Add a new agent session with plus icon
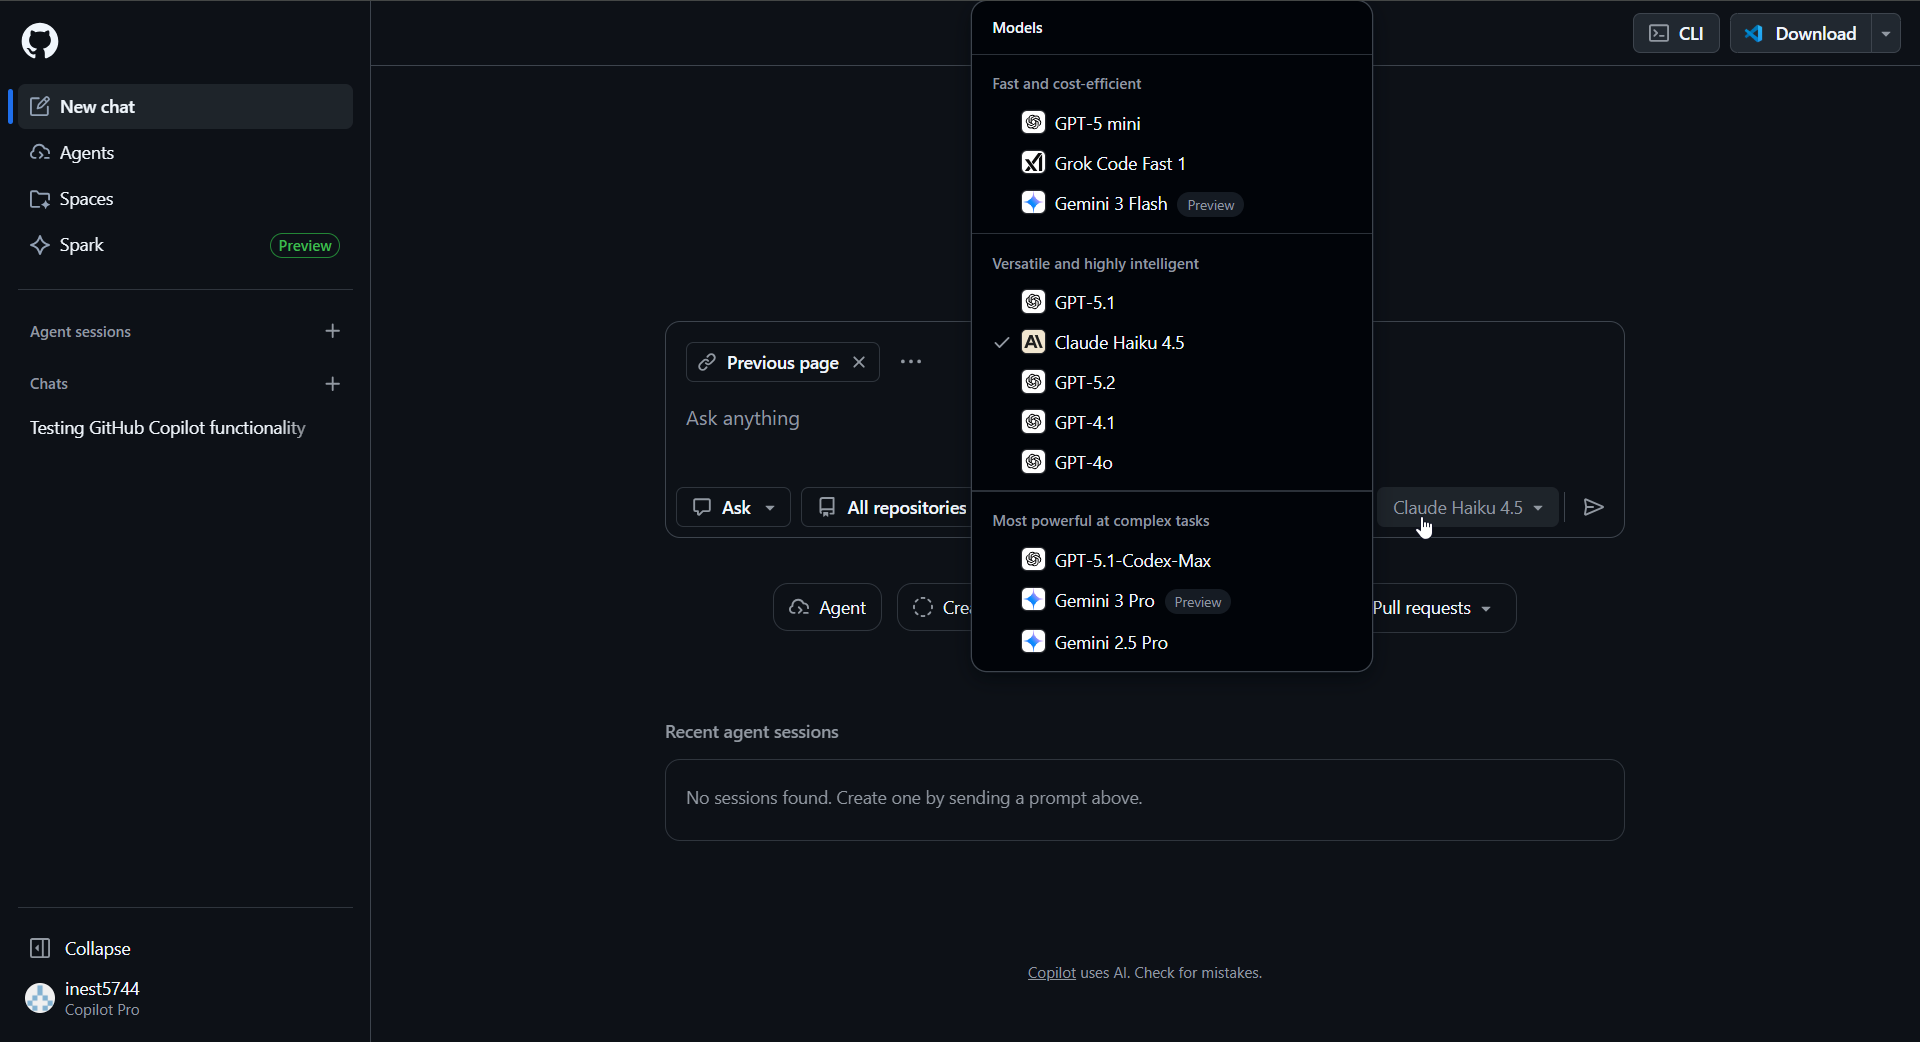Image resolution: width=1920 pixels, height=1042 pixels. pyautogui.click(x=333, y=331)
